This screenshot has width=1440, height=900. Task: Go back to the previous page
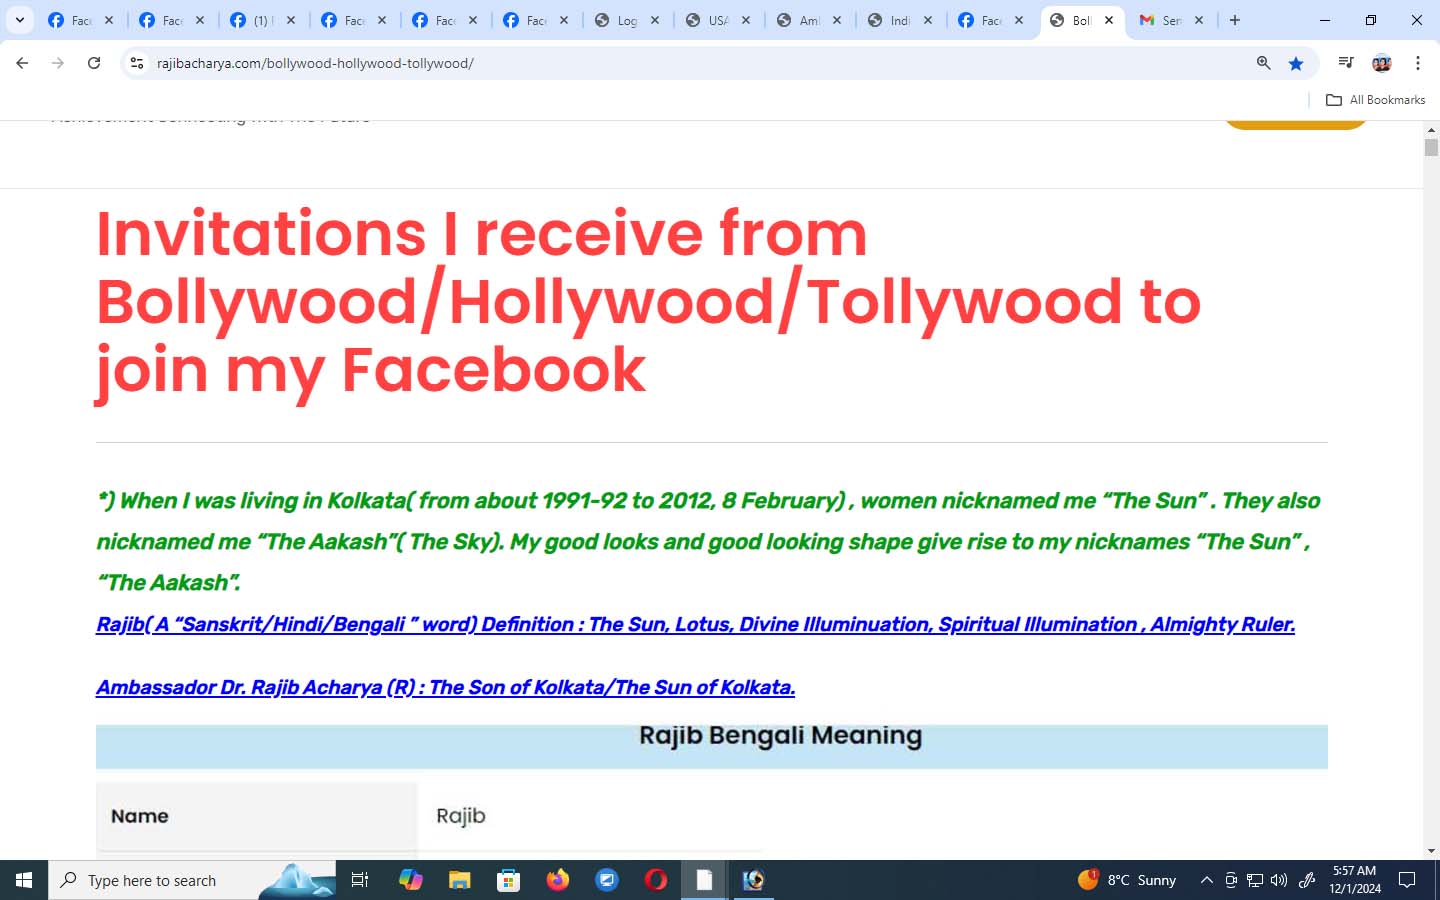click(x=22, y=63)
